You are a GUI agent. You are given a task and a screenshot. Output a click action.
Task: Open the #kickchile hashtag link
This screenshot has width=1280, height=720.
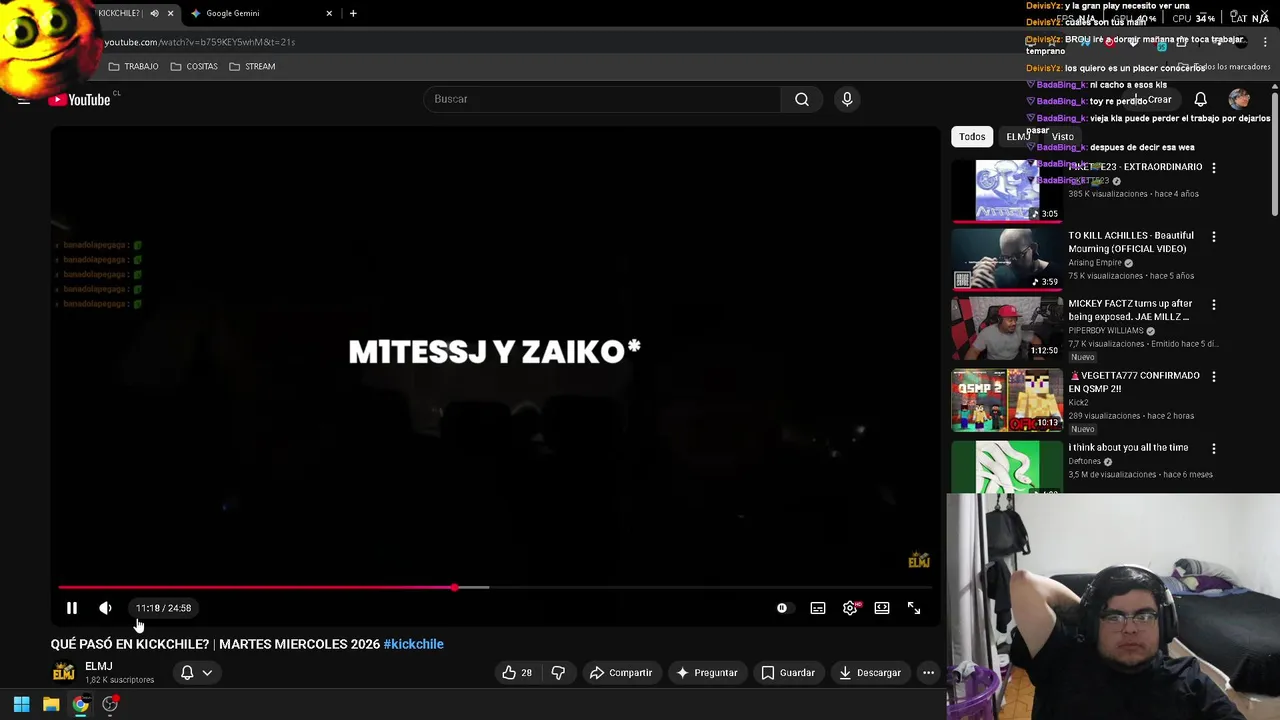413,644
